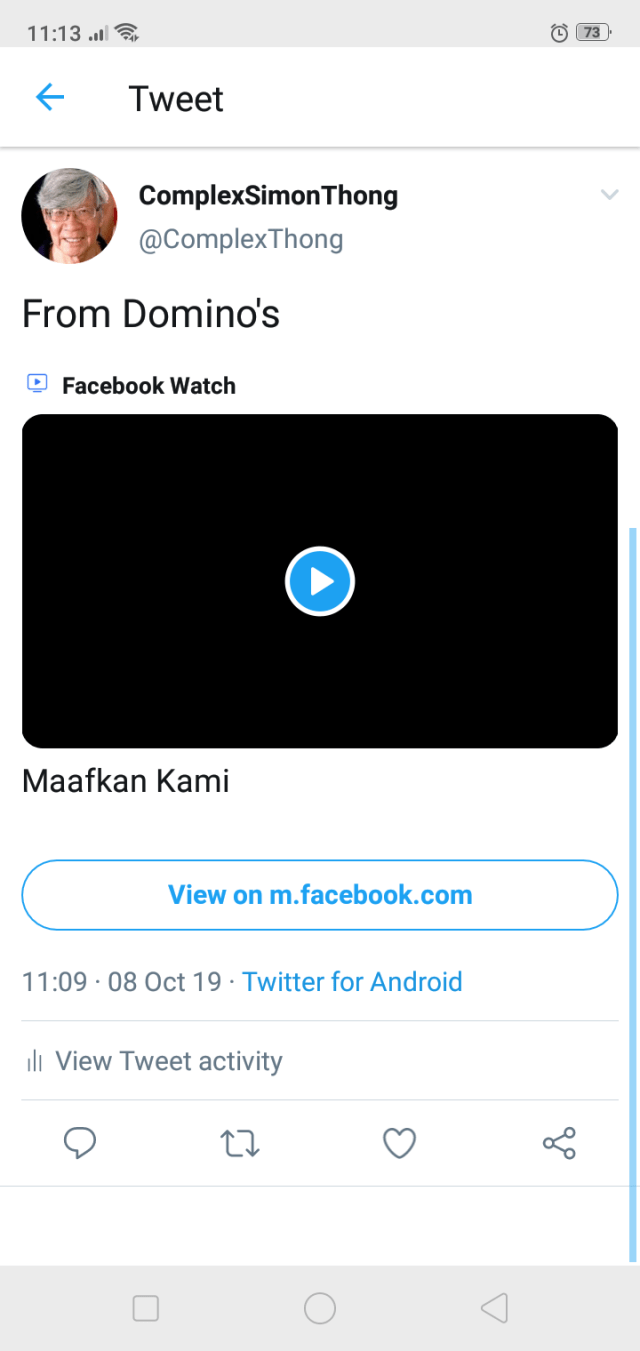The image size is (640, 1351).
Task: Open the Twitter for Android link
Action: click(x=352, y=982)
